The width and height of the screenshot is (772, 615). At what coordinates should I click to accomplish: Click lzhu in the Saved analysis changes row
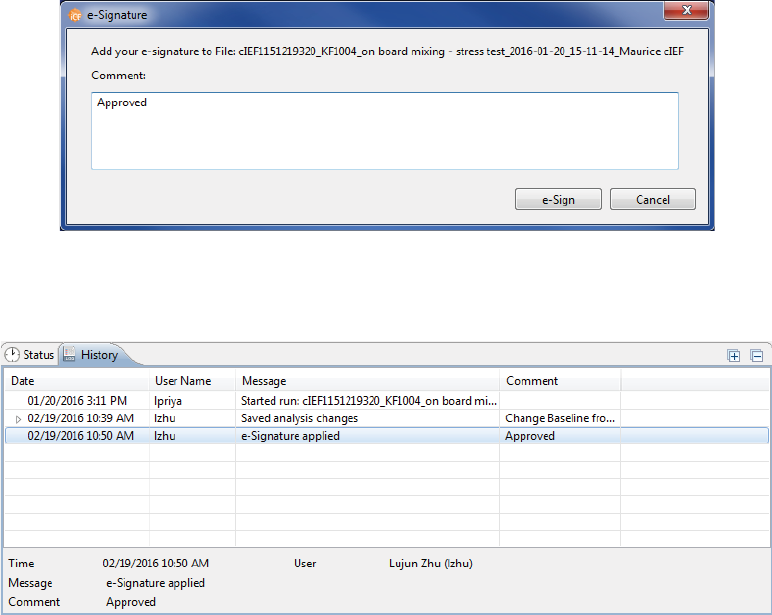164,418
